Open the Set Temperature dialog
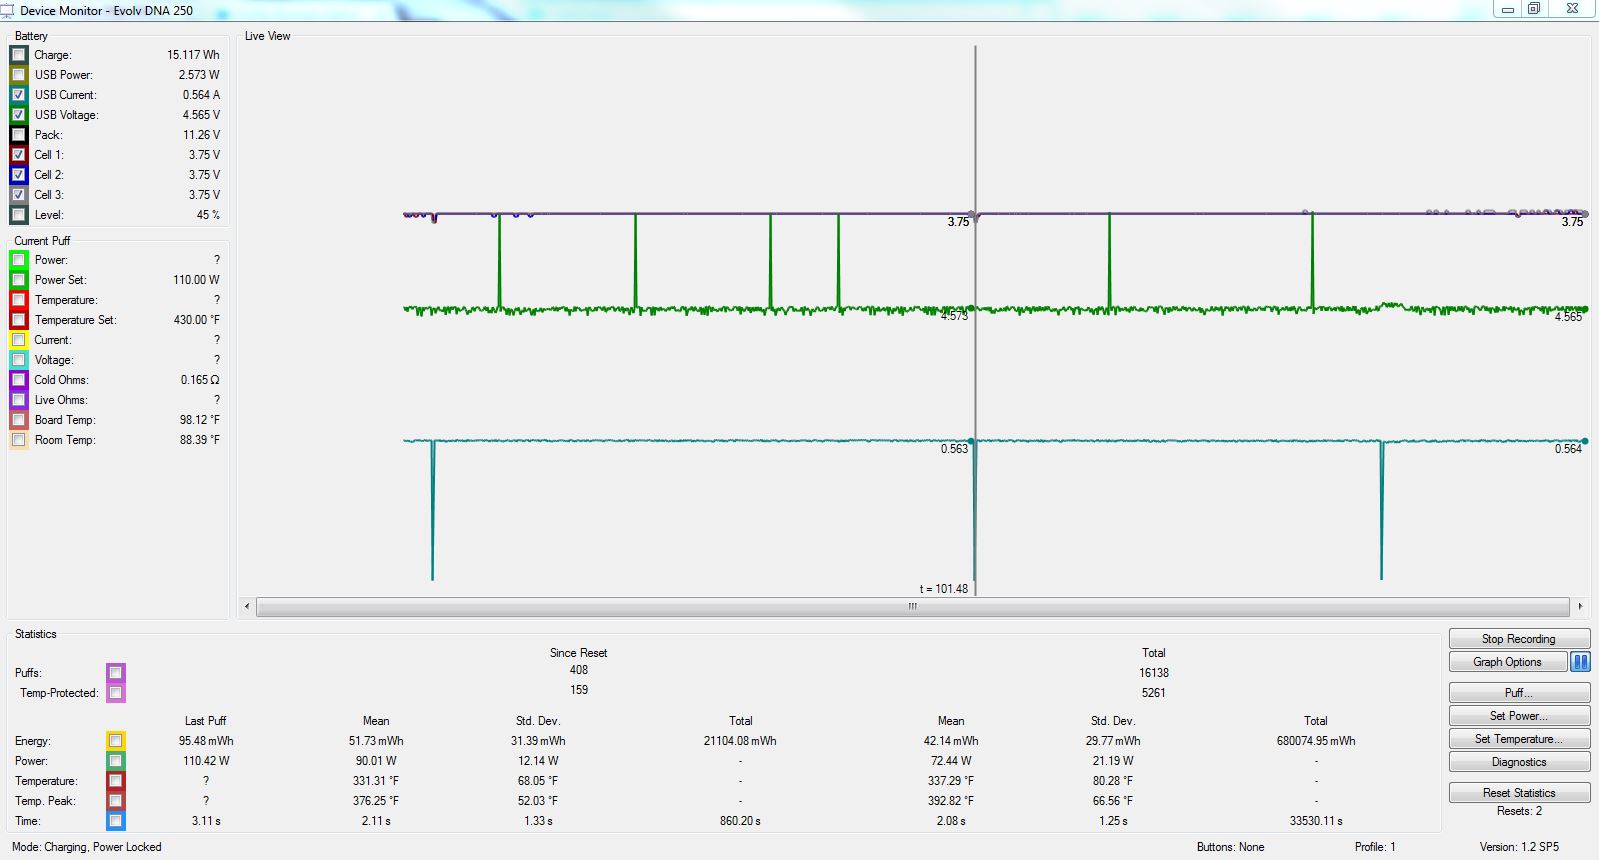 click(x=1518, y=739)
